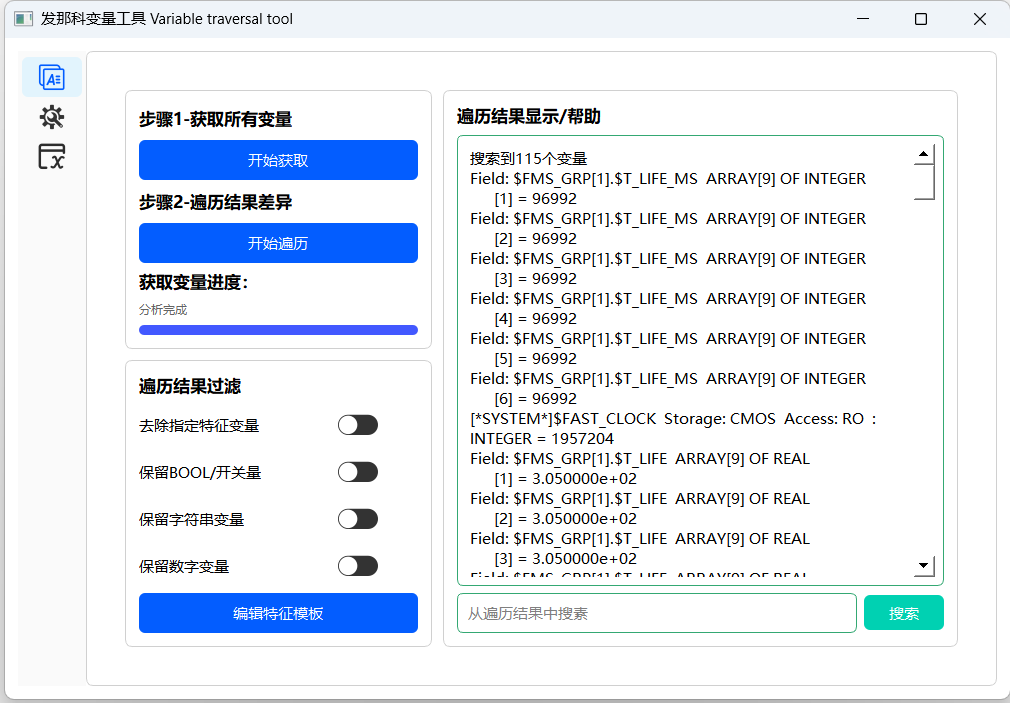The width and height of the screenshot is (1010, 703).
Task: Maximize the Variable traversal tool window
Action: point(921,19)
